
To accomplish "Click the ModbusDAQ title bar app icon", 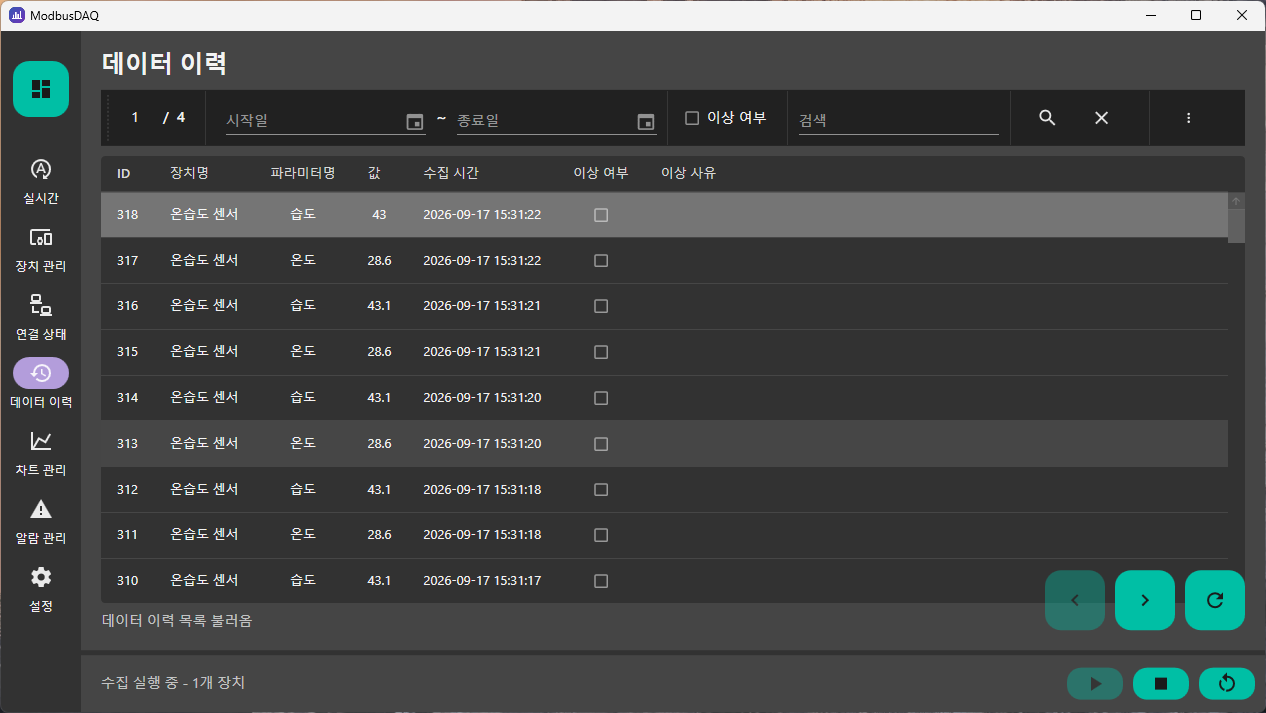I will point(16,15).
